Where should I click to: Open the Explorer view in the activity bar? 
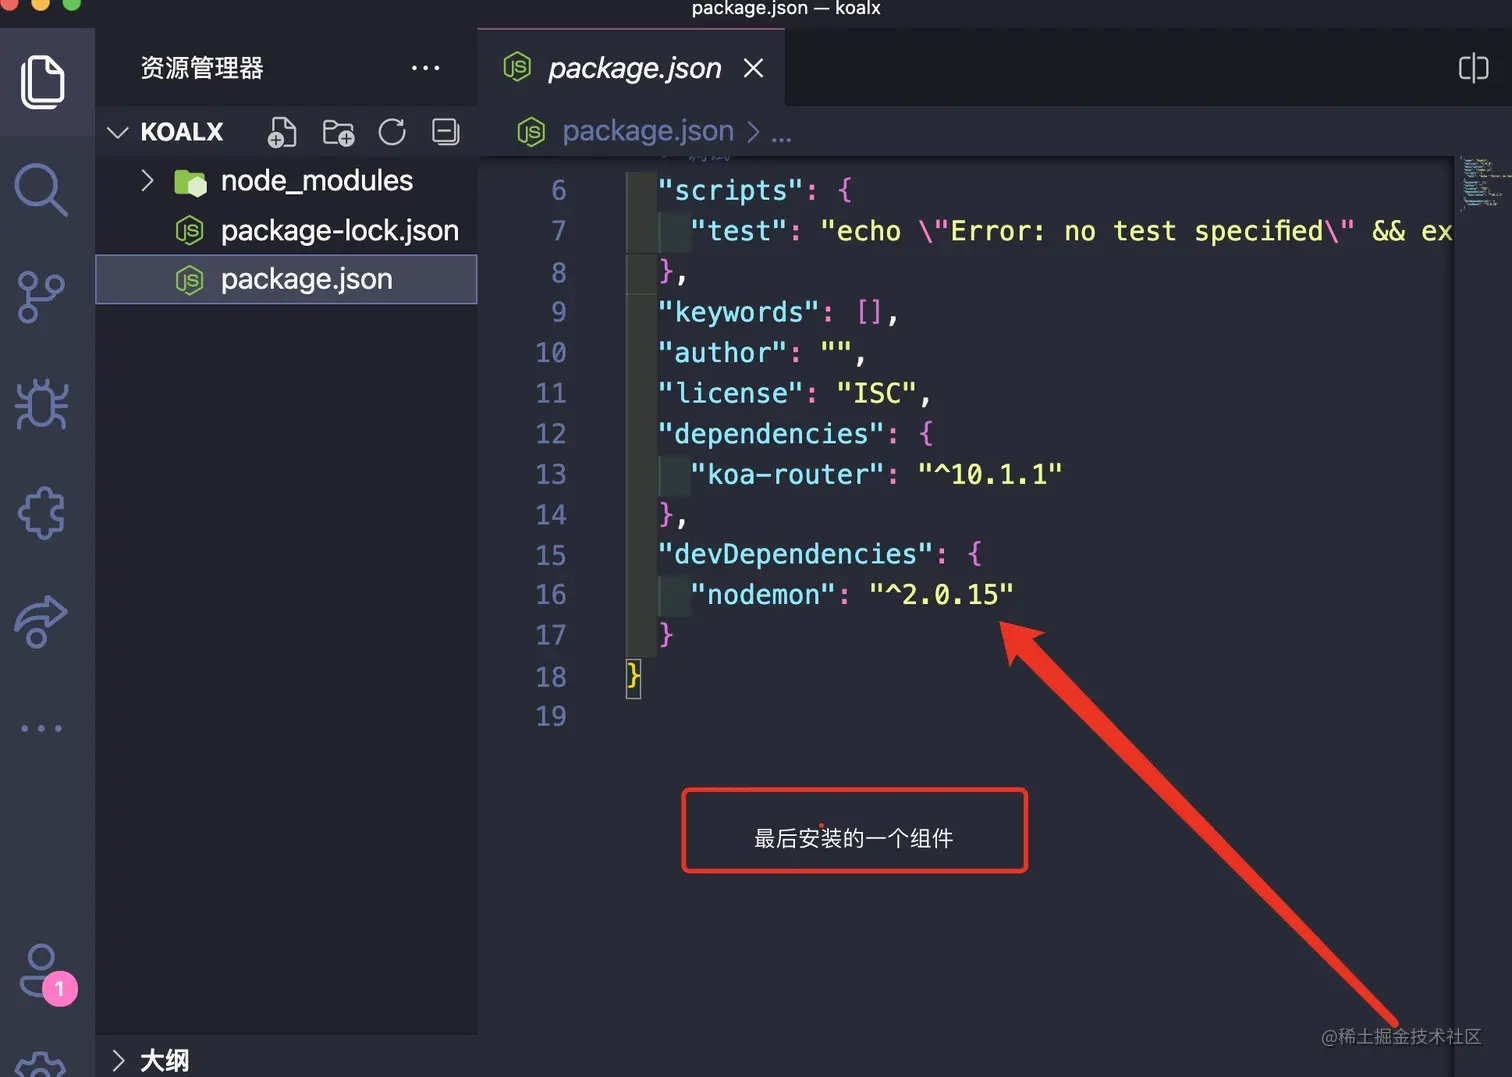pyautogui.click(x=43, y=82)
